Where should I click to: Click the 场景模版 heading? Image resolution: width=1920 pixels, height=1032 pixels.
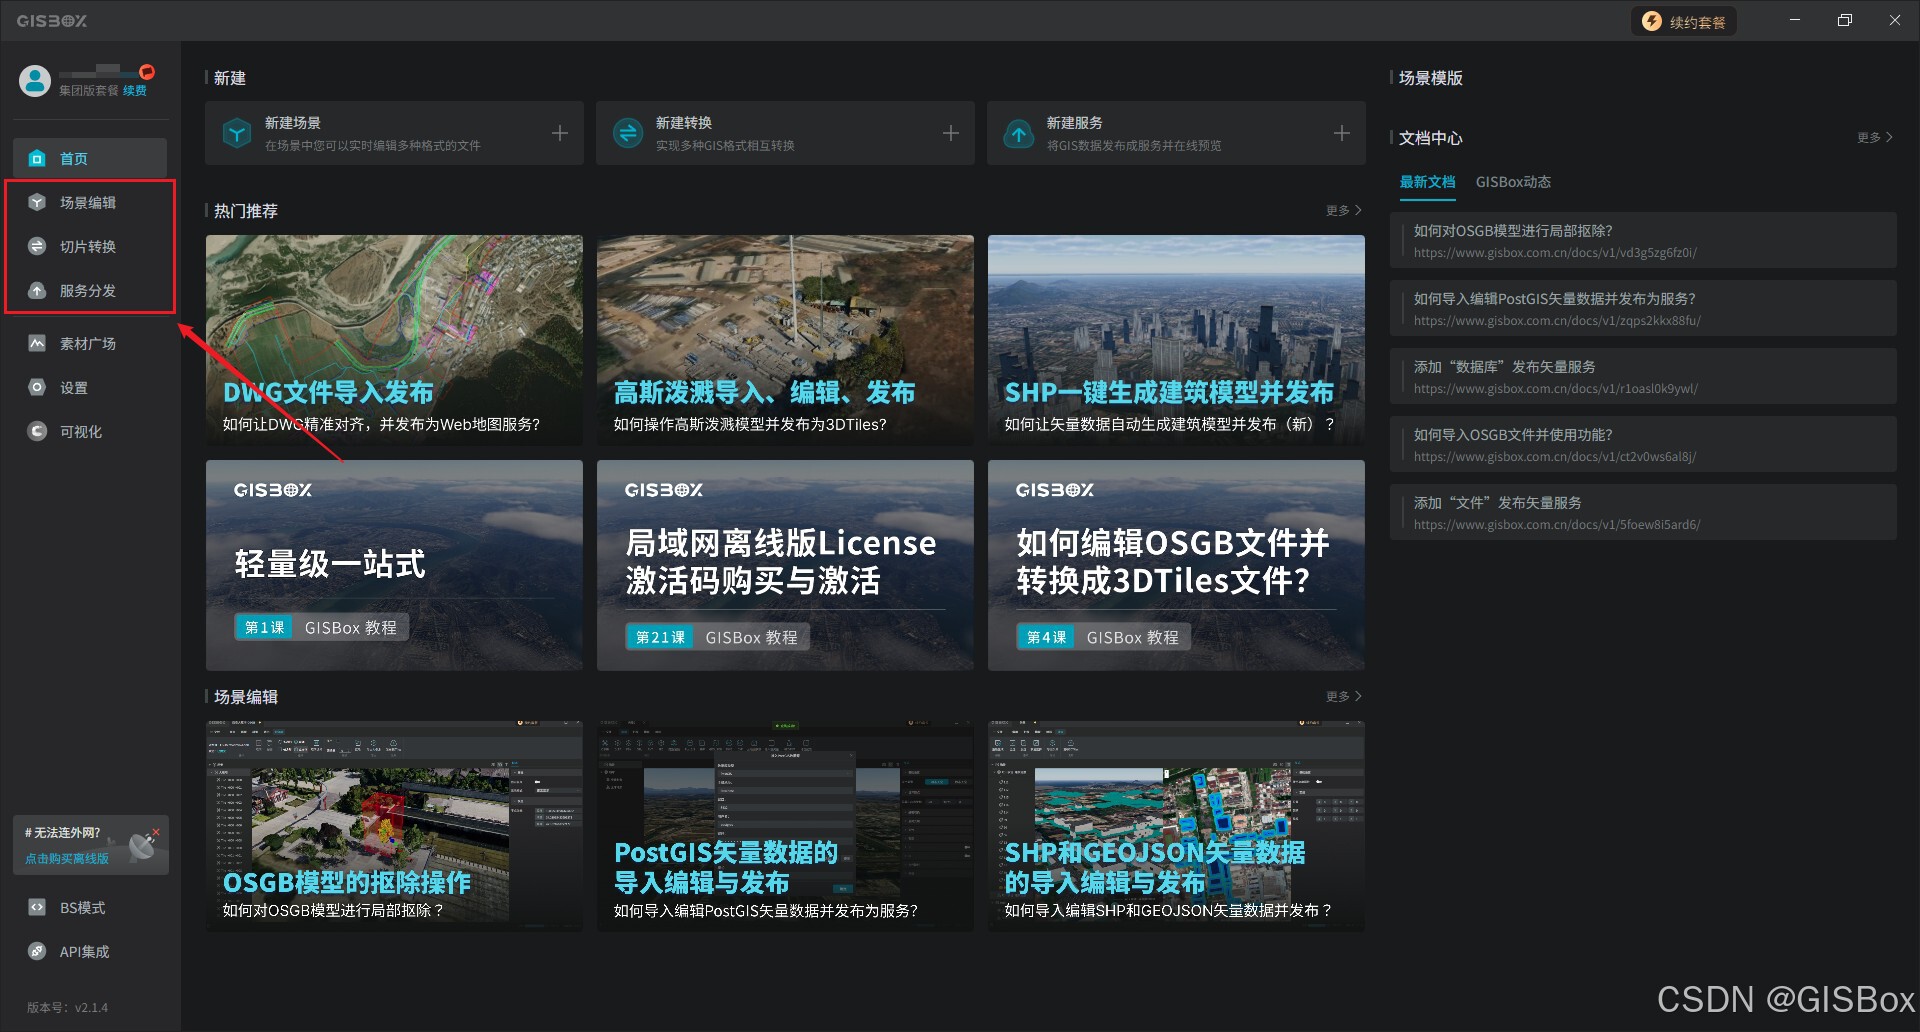coord(1430,78)
